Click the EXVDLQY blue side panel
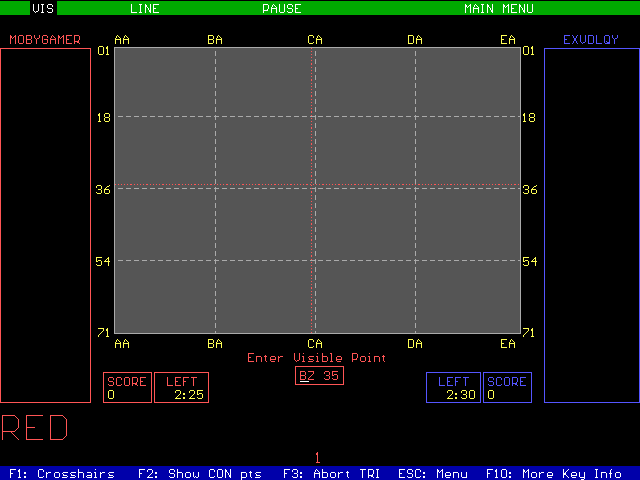The width and height of the screenshot is (640, 480). click(592, 225)
